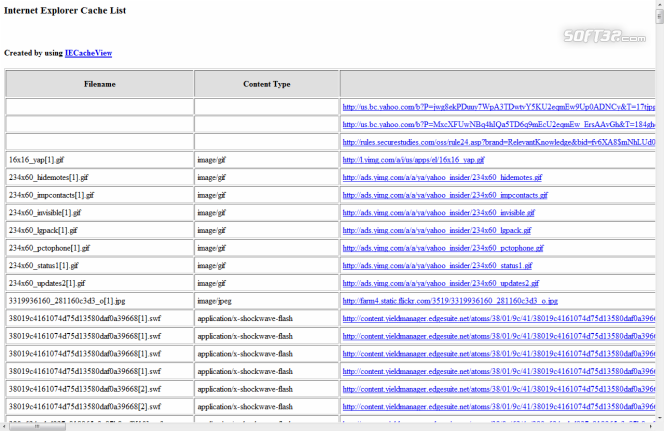Viewport: 664px width, 431px height.
Task: Select the 234x60_hidemotes[1].gif filename cell
Action: [x=100, y=177]
